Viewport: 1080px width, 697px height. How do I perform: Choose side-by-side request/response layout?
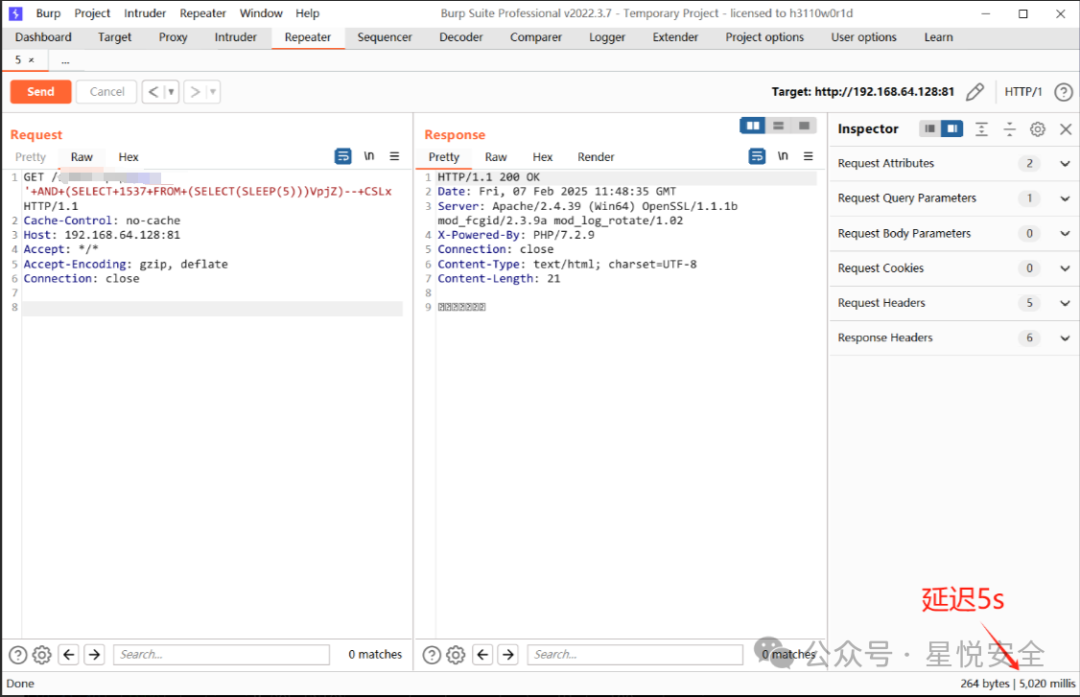click(753, 125)
